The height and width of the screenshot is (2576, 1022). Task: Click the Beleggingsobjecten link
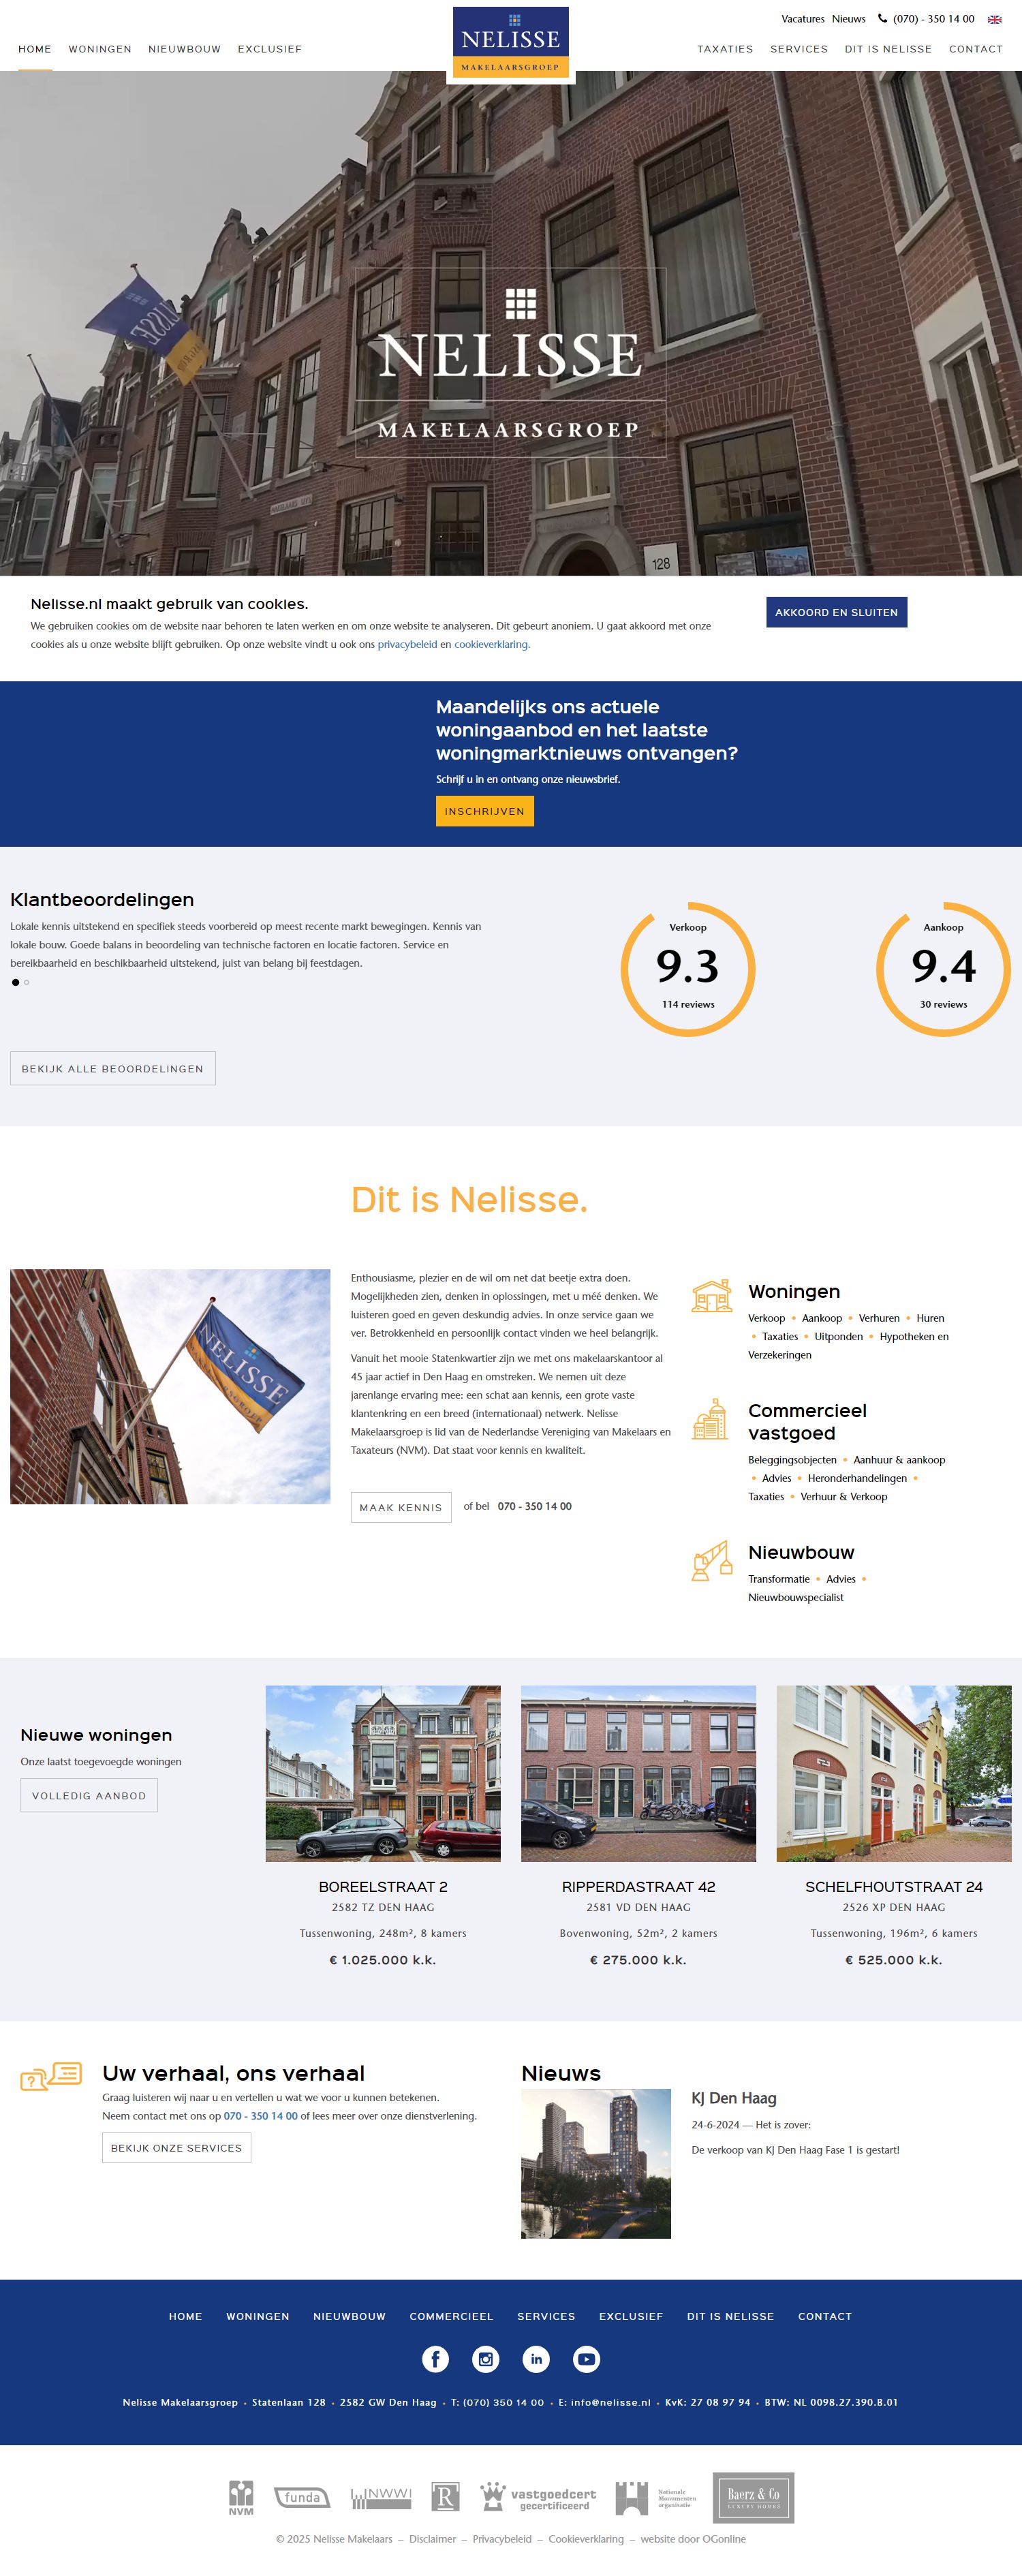click(x=792, y=1460)
